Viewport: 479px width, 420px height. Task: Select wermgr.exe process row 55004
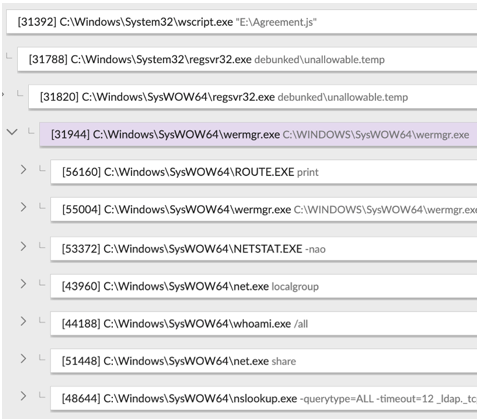pyautogui.click(x=264, y=210)
